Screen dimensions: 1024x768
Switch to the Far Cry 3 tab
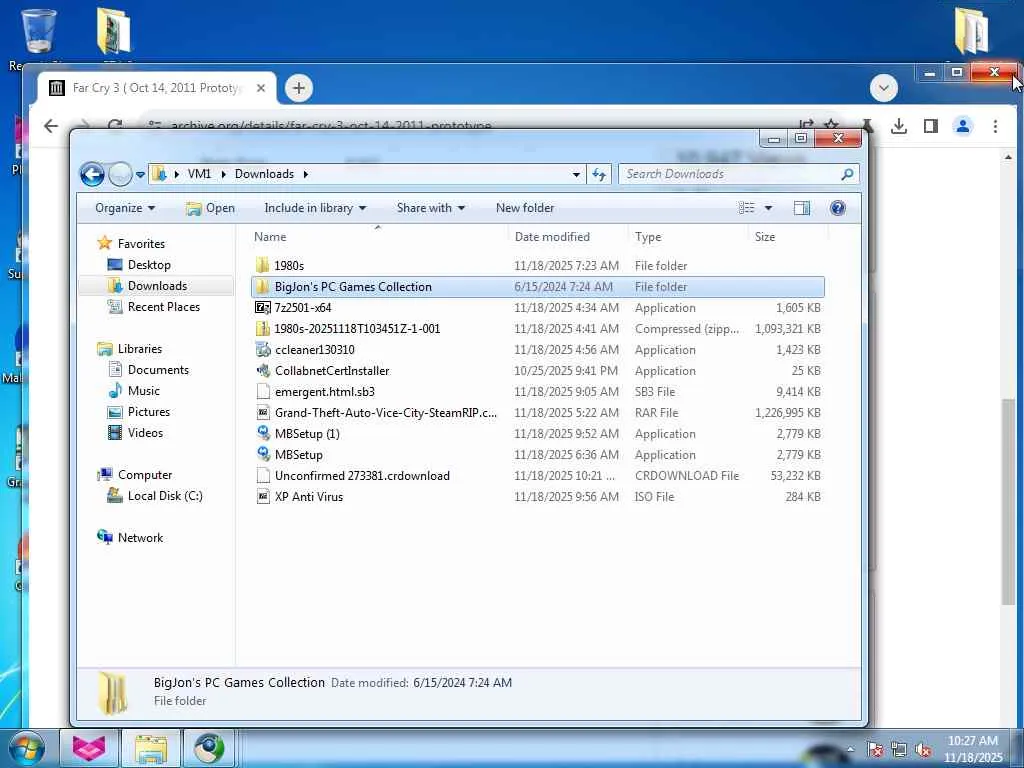tap(157, 88)
